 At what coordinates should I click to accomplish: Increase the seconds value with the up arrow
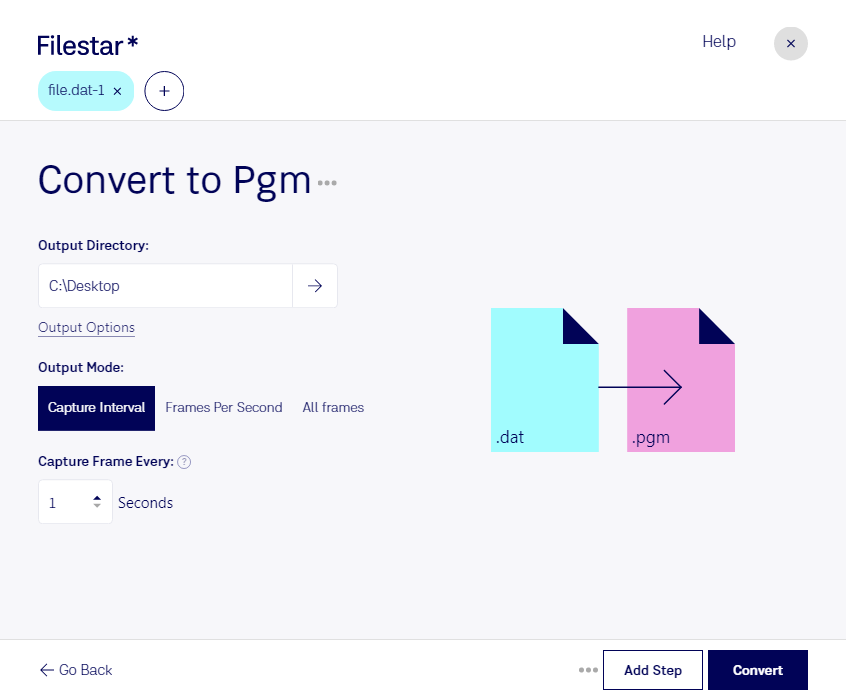pyautogui.click(x=97, y=498)
